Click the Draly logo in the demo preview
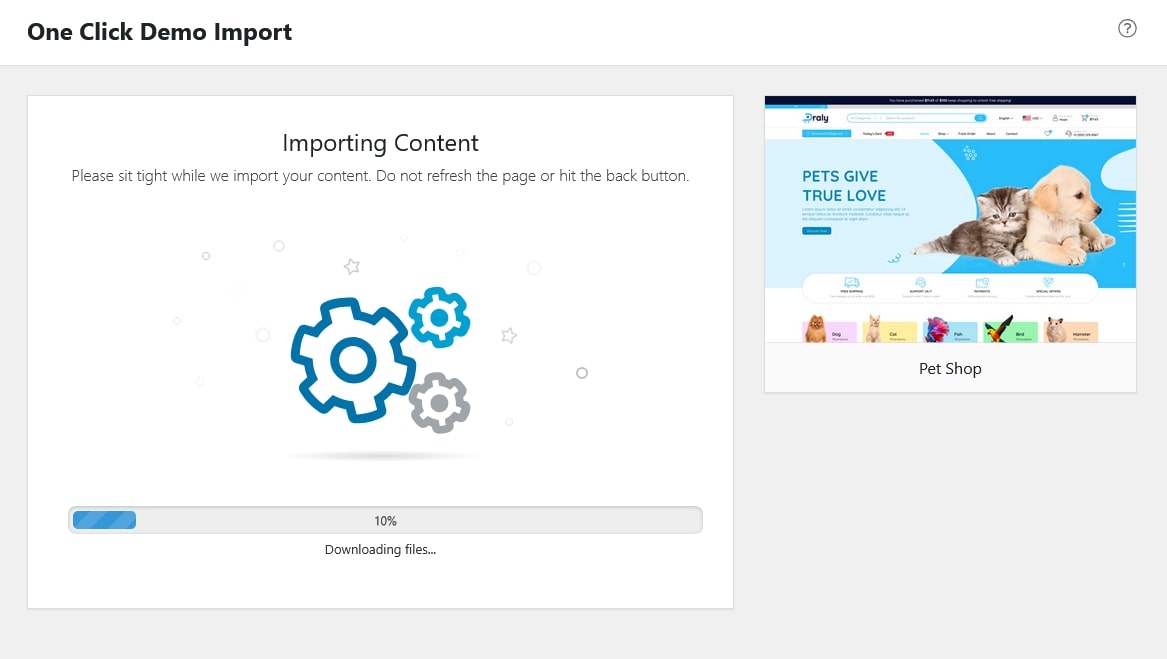The image size is (1167, 659). coord(817,117)
